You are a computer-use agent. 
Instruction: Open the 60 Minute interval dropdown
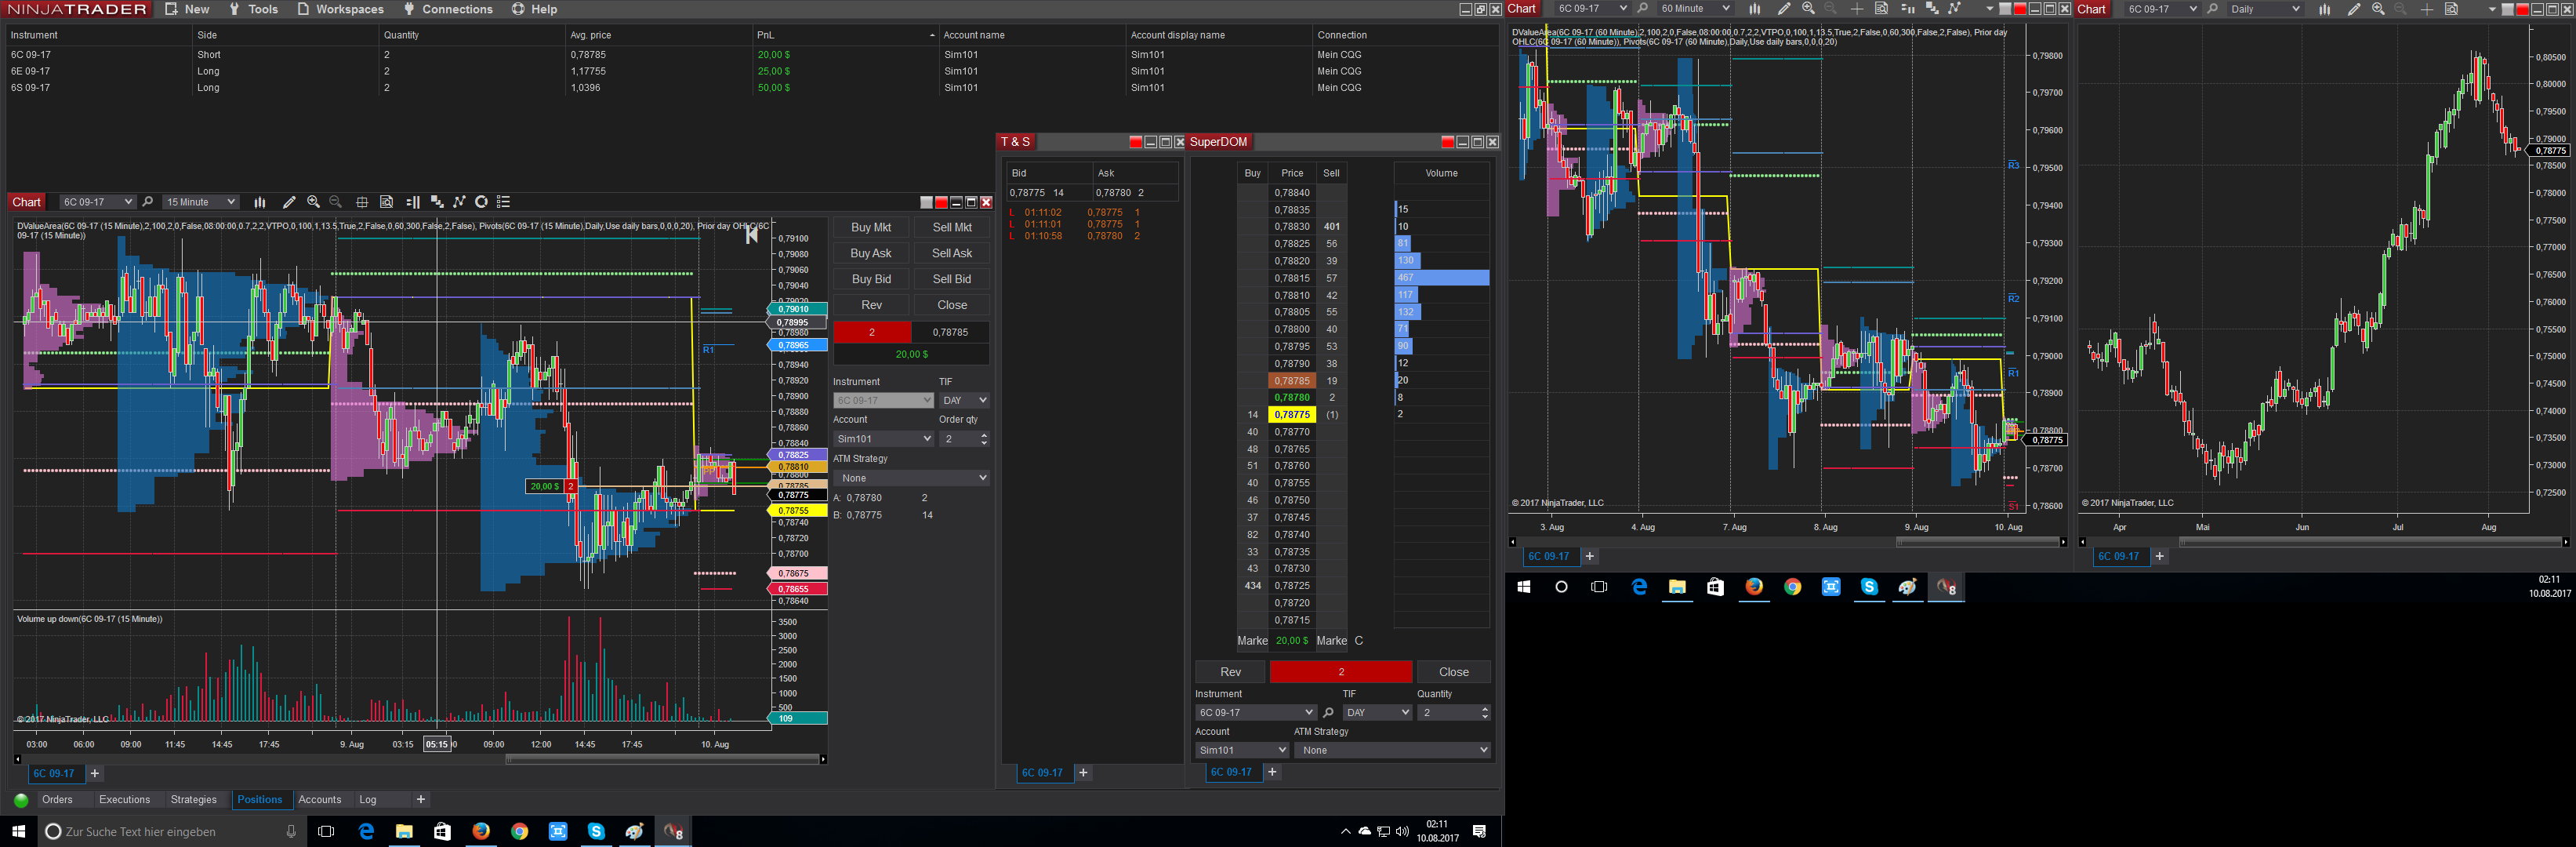coord(1694,9)
